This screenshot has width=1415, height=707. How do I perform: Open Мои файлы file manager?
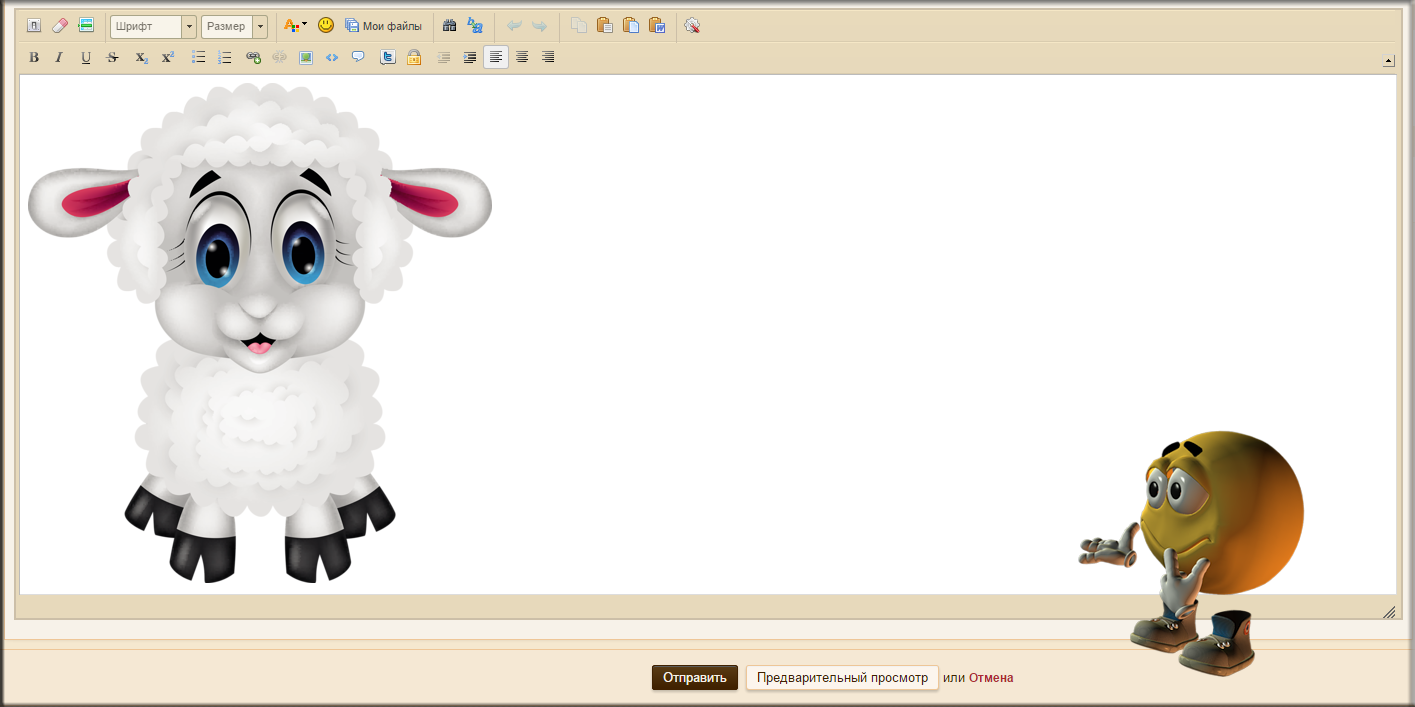point(383,26)
